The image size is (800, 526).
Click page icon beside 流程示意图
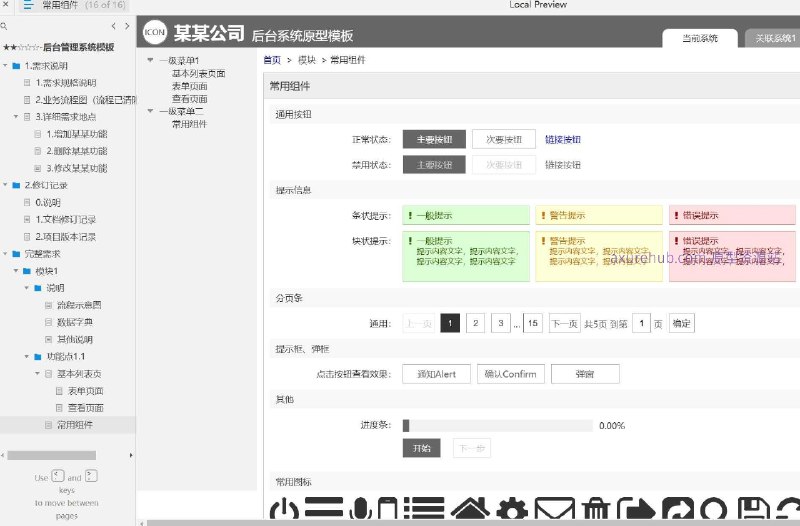pyautogui.click(x=48, y=305)
